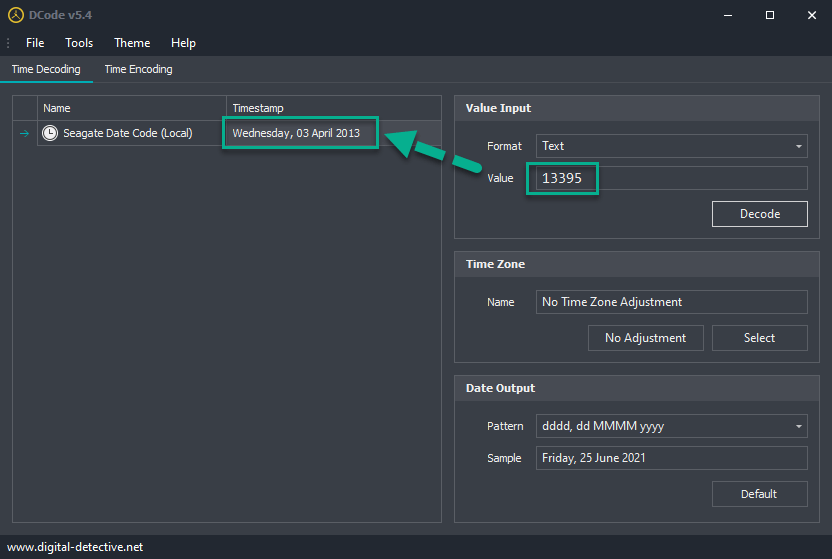Click the time zone Select button
This screenshot has height=559, width=832.
click(x=760, y=338)
